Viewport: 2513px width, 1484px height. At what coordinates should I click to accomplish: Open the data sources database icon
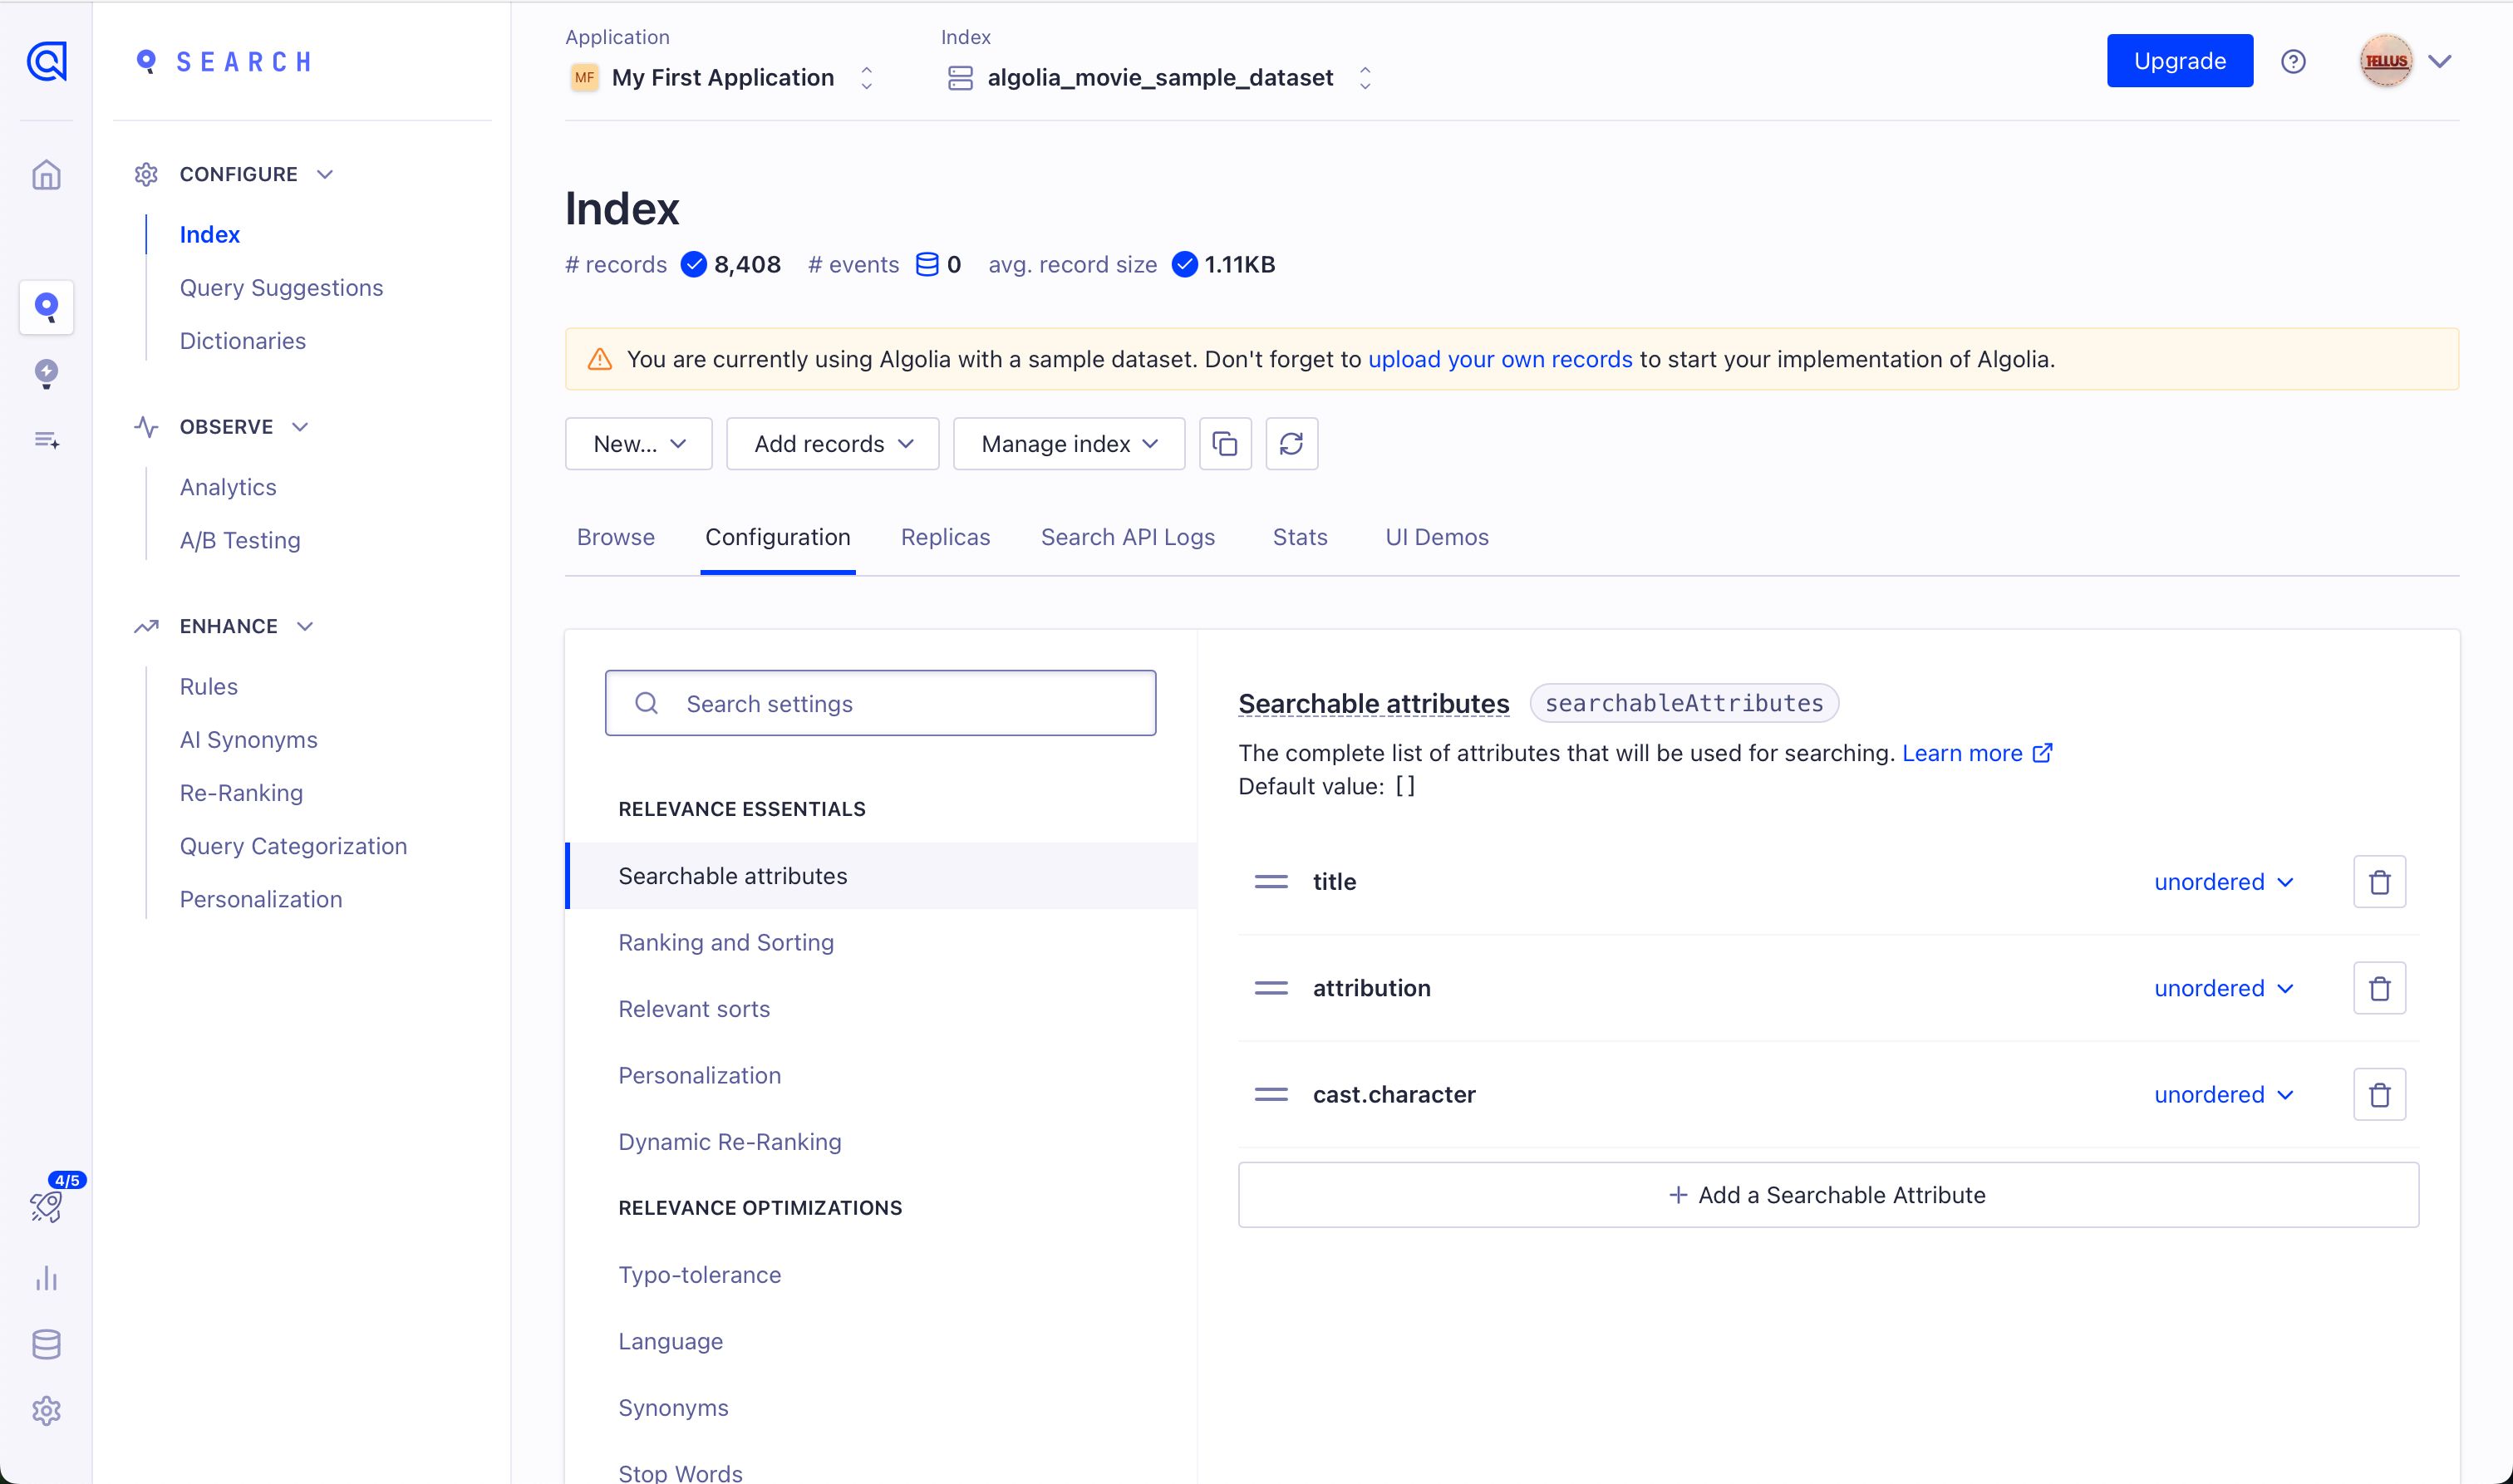click(46, 1344)
